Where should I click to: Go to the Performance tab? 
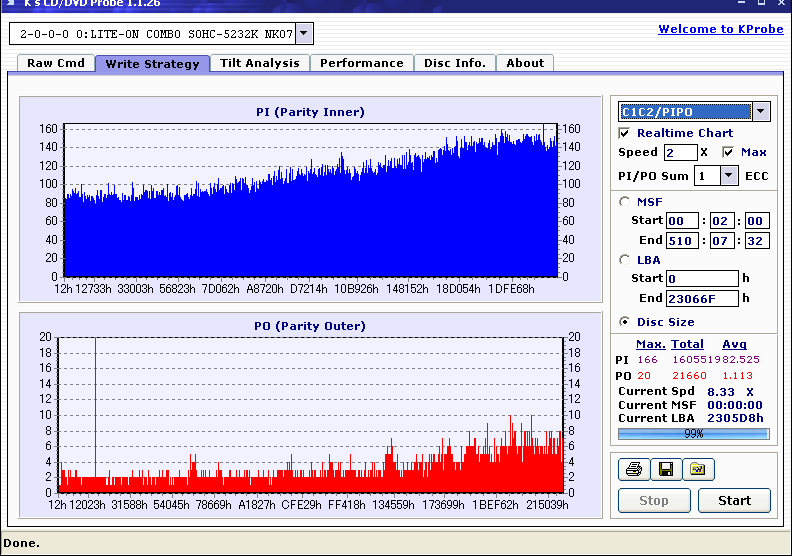tap(362, 63)
